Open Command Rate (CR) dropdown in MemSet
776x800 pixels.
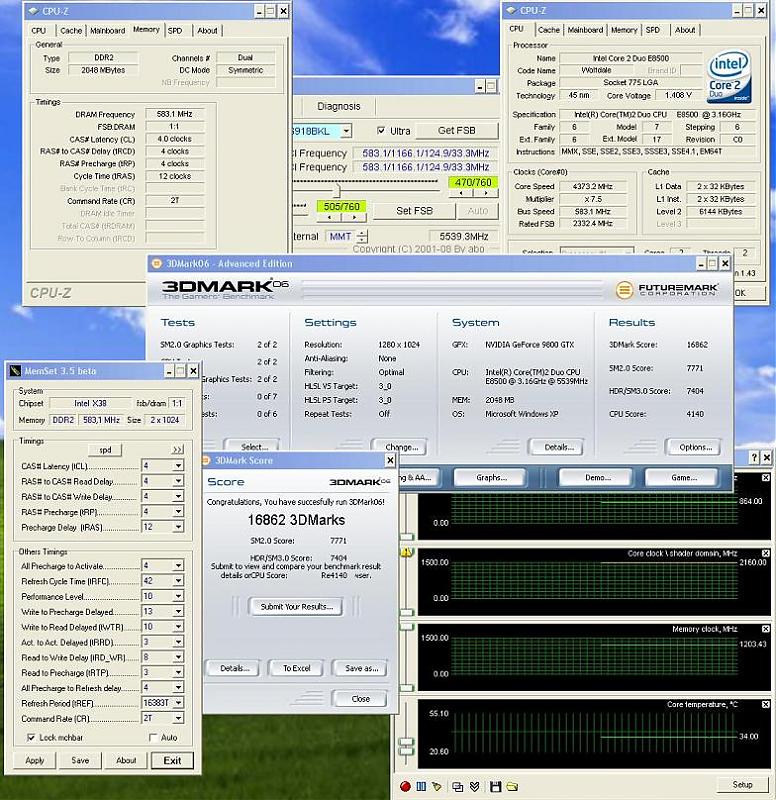[178, 718]
